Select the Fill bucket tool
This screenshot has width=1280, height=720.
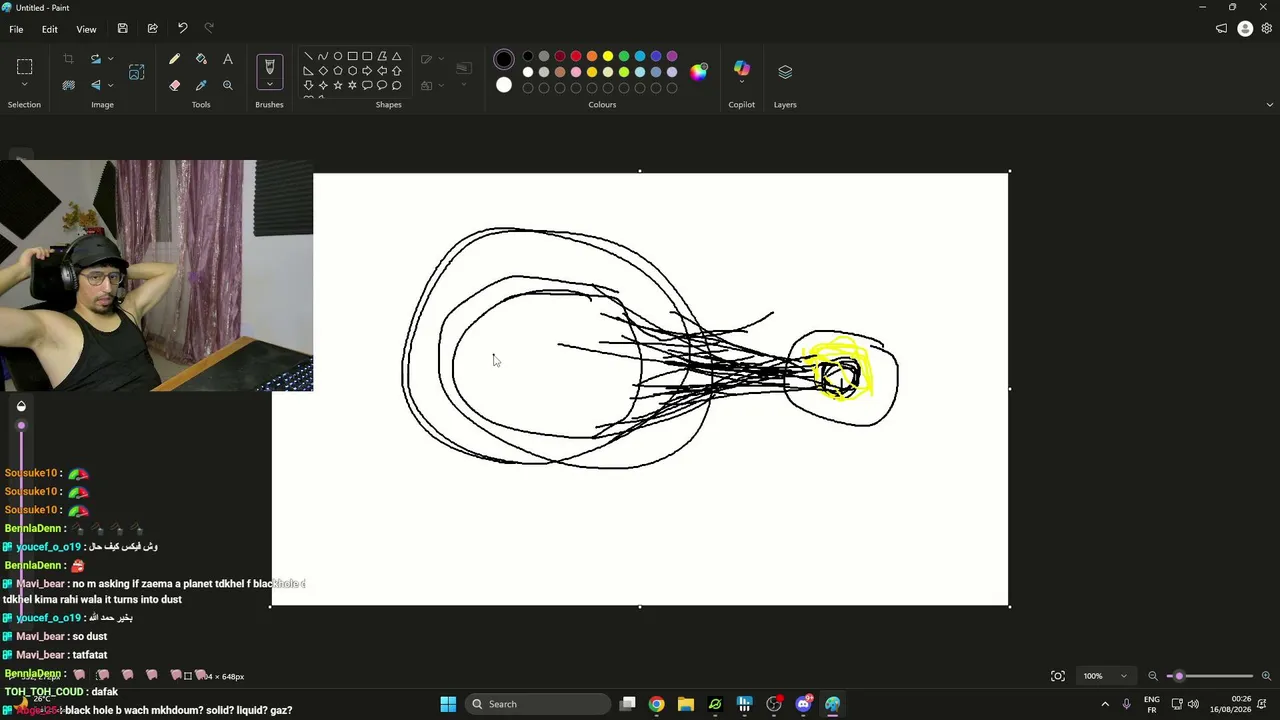tap(201, 60)
